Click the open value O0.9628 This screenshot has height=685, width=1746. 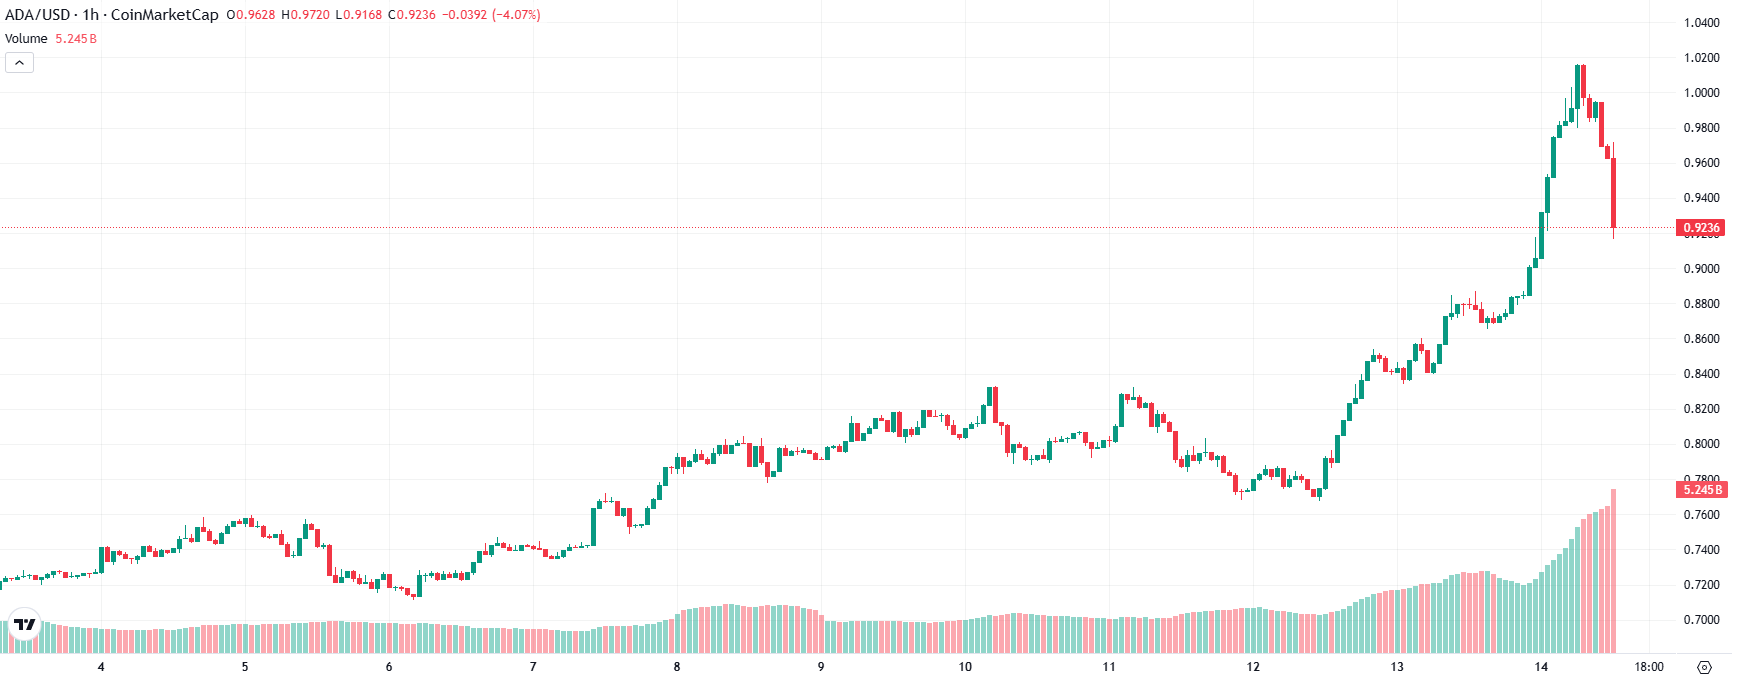click(x=250, y=15)
